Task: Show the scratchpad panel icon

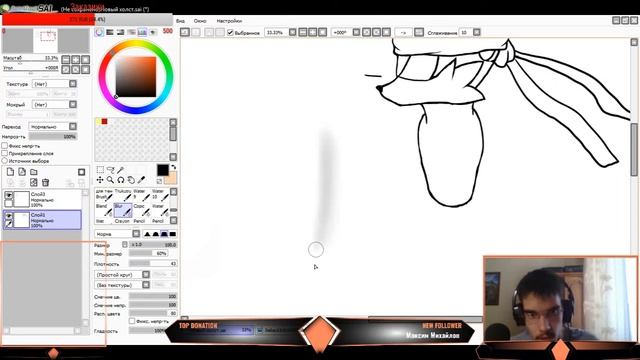Action: (x=153, y=32)
